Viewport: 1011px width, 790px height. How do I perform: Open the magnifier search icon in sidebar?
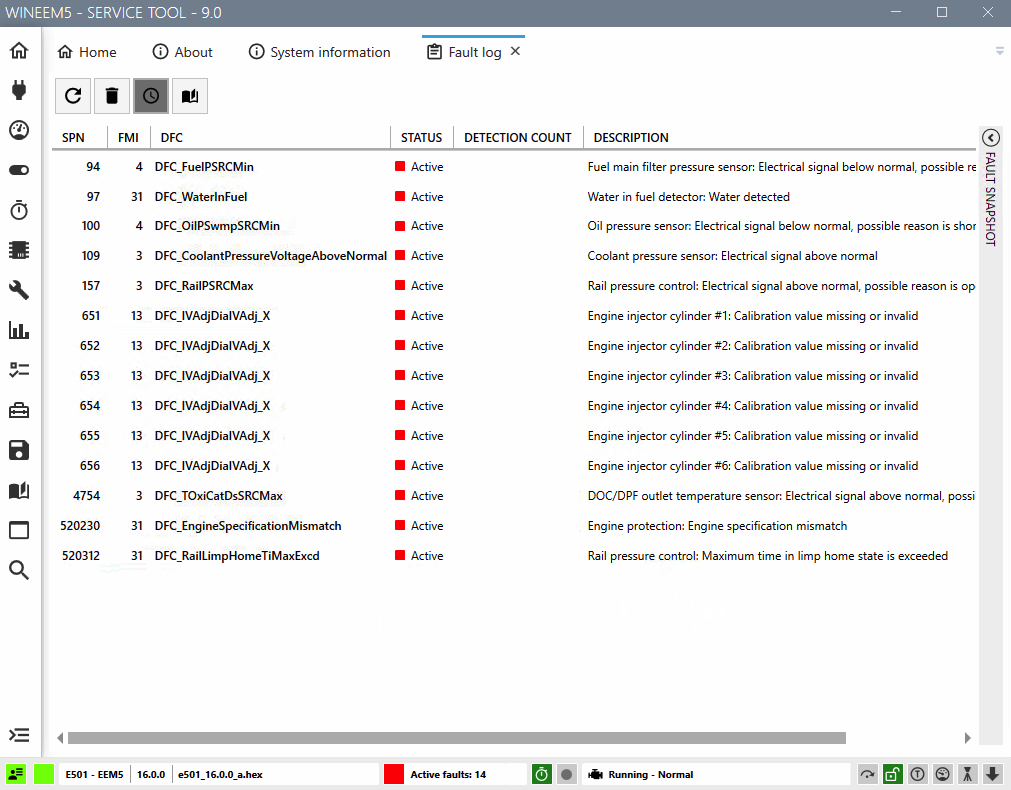pos(19,570)
